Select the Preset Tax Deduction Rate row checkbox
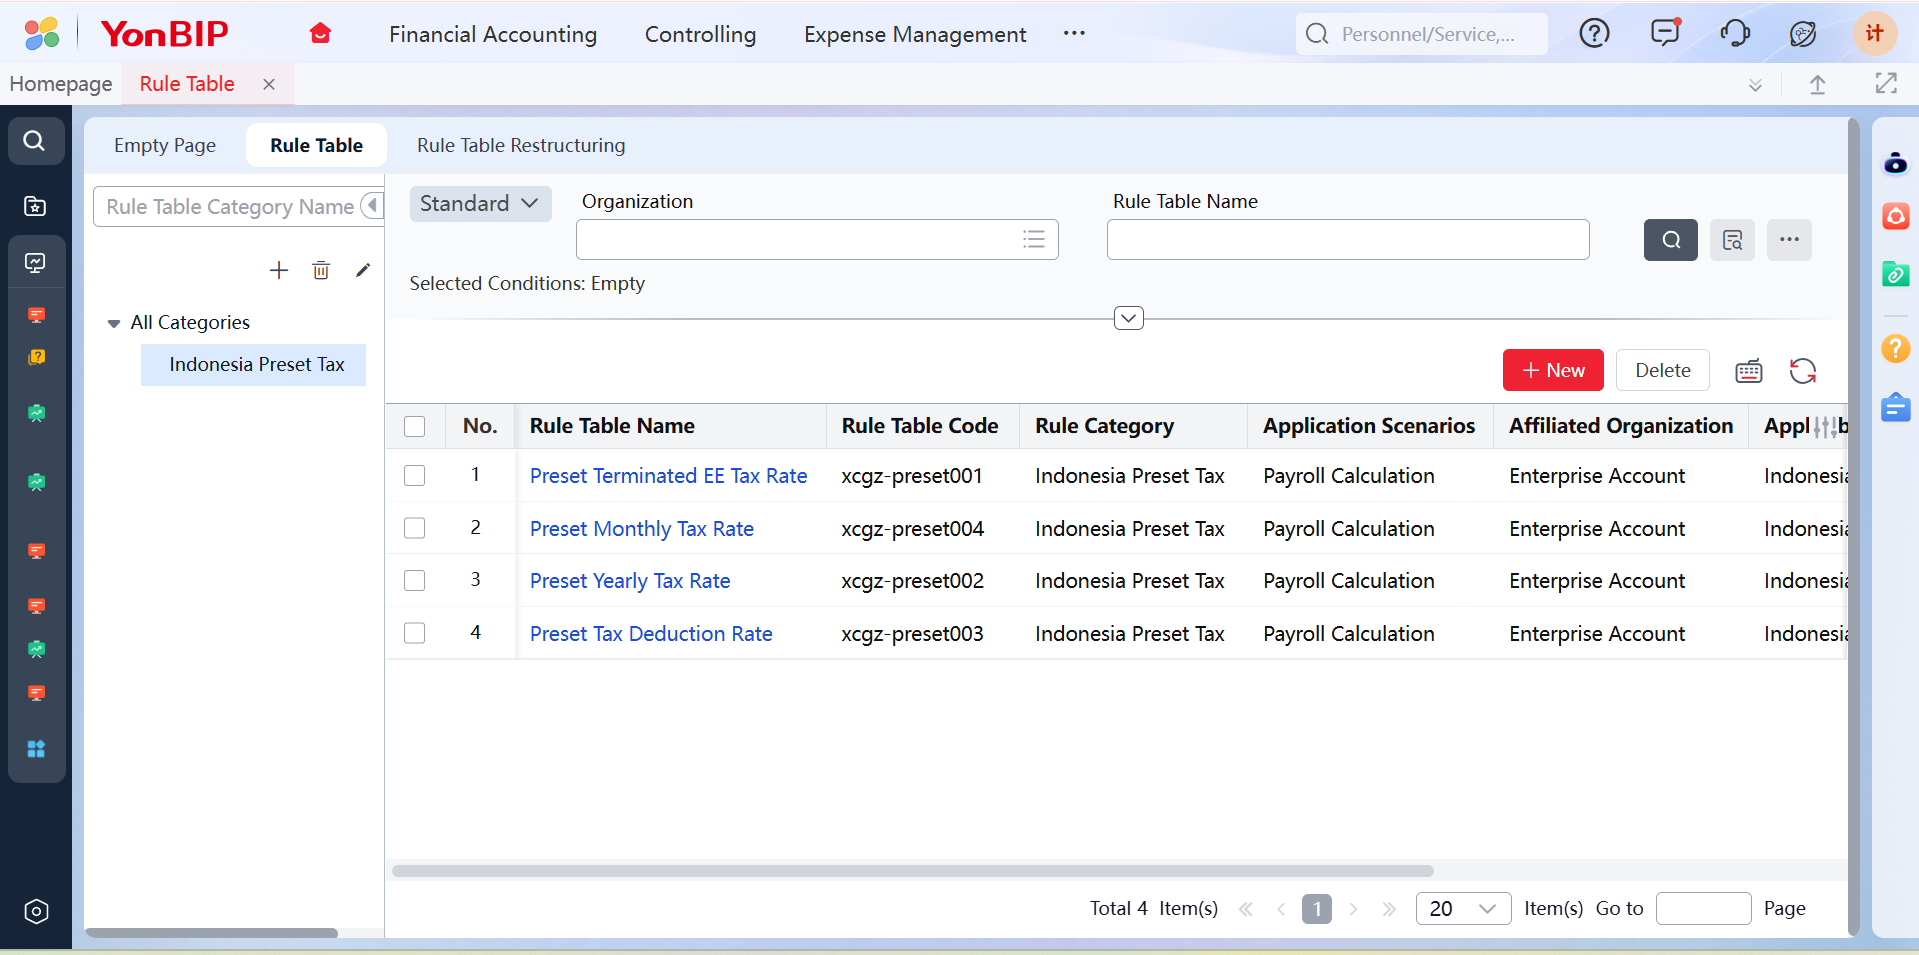The width and height of the screenshot is (1919, 955). click(415, 633)
